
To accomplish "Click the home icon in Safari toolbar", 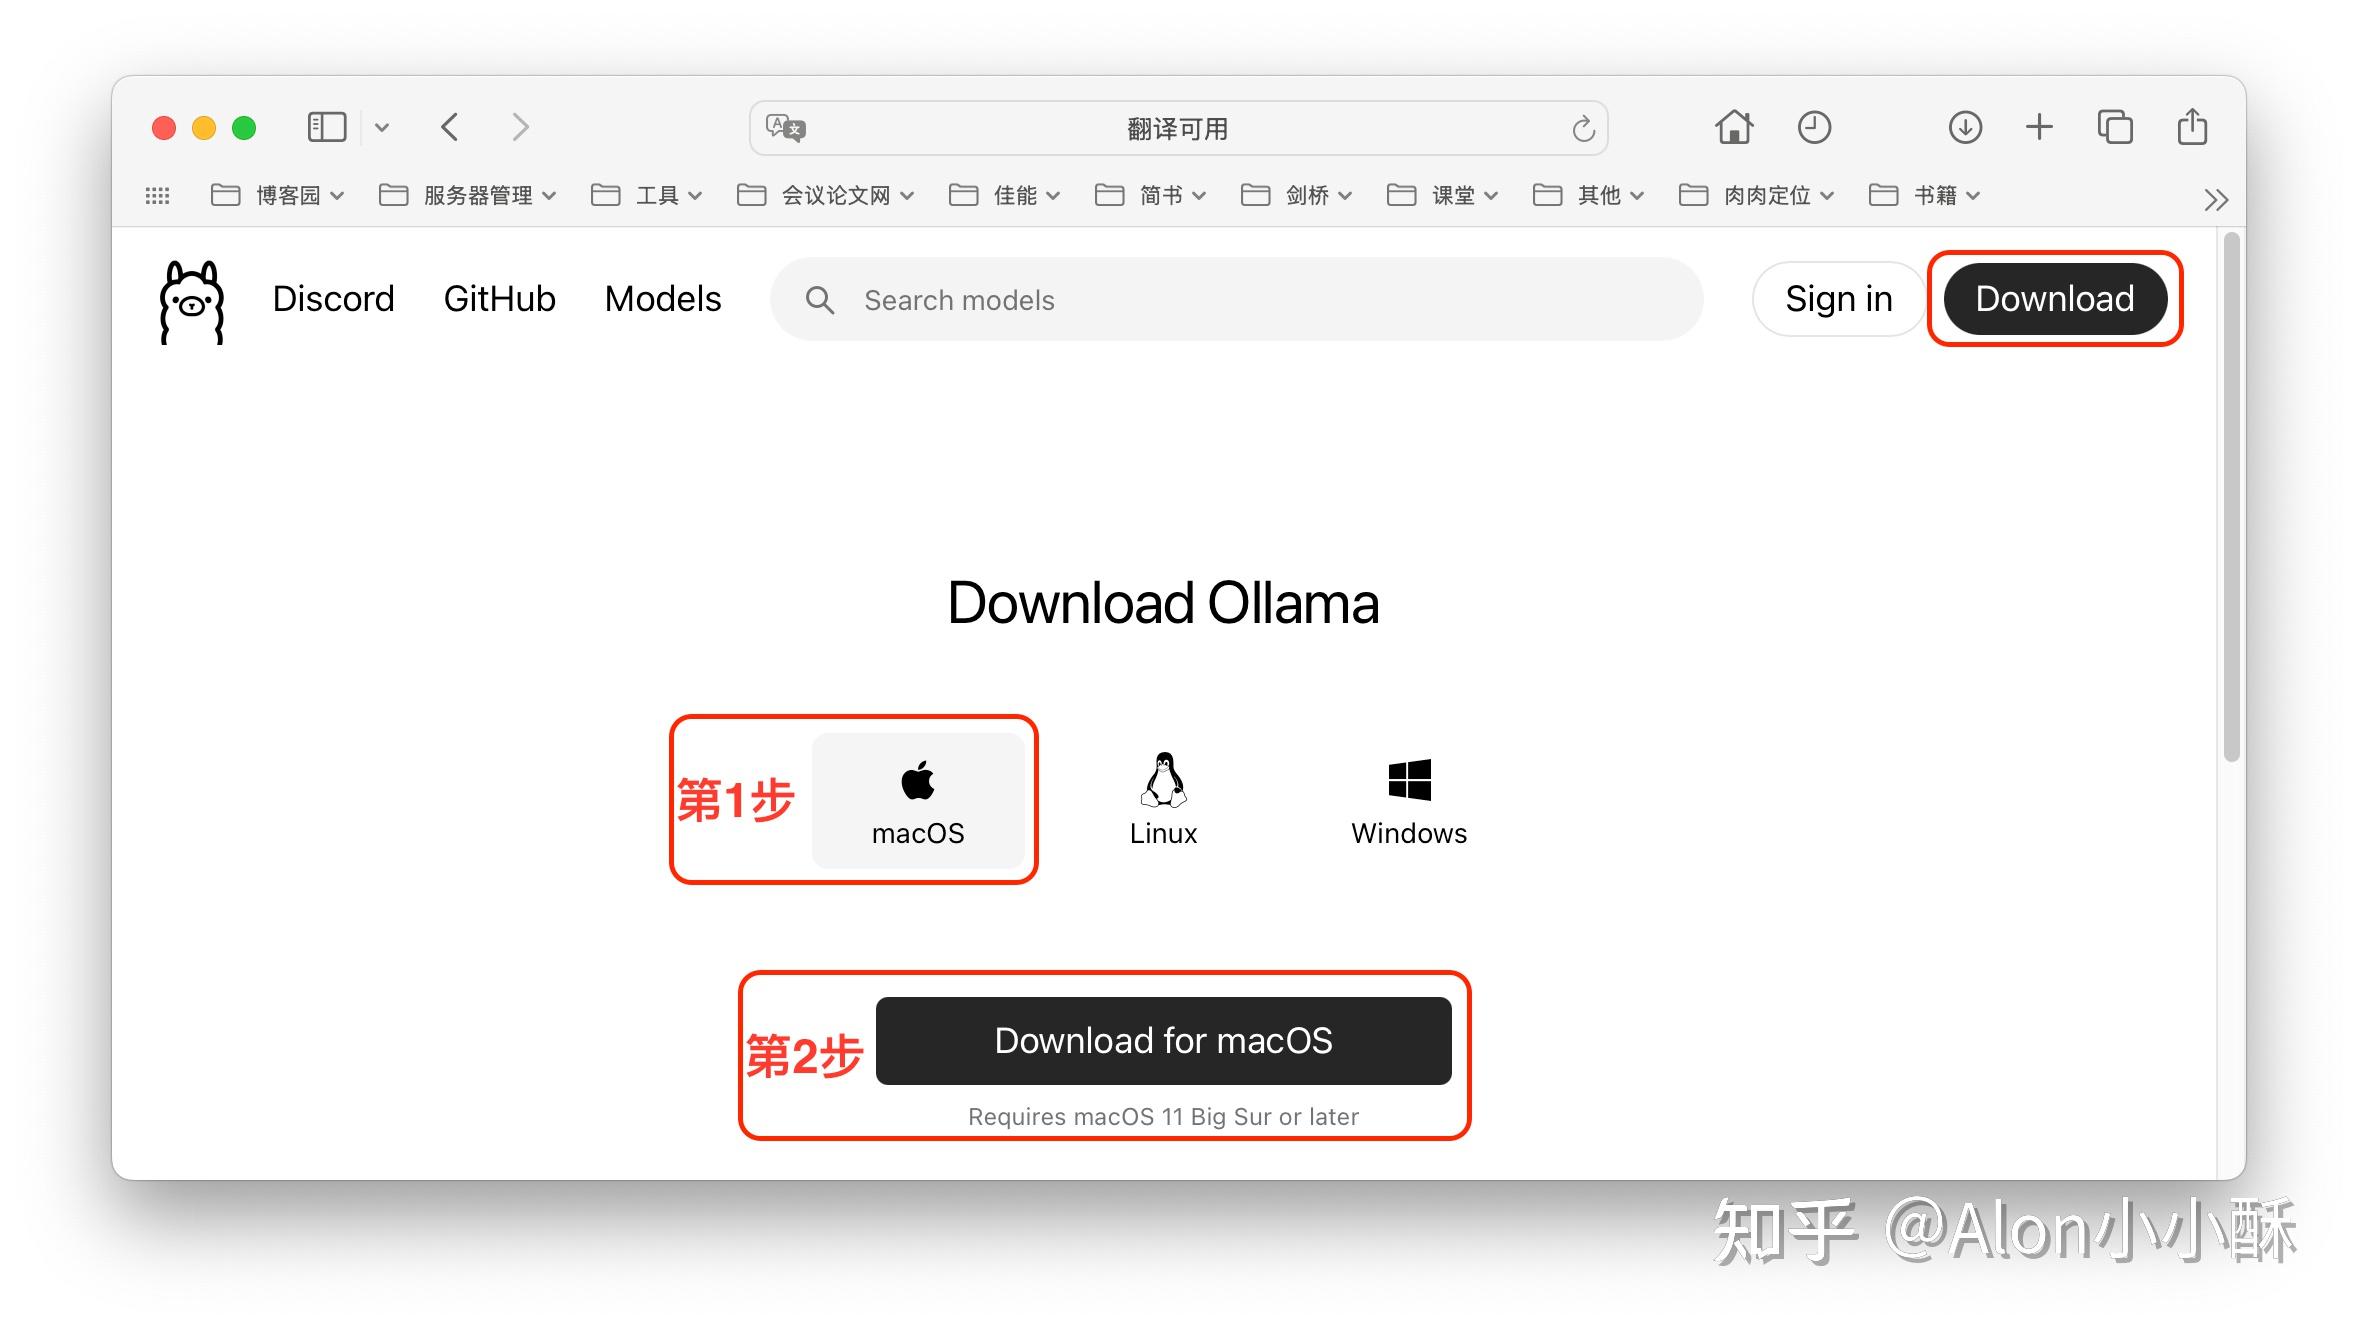I will 1733,127.
